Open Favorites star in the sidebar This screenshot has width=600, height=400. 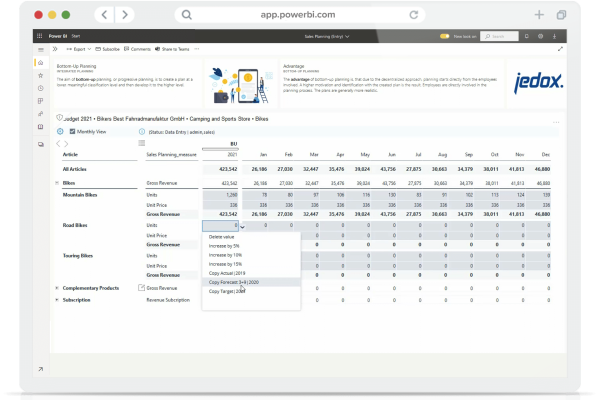pyautogui.click(x=41, y=75)
